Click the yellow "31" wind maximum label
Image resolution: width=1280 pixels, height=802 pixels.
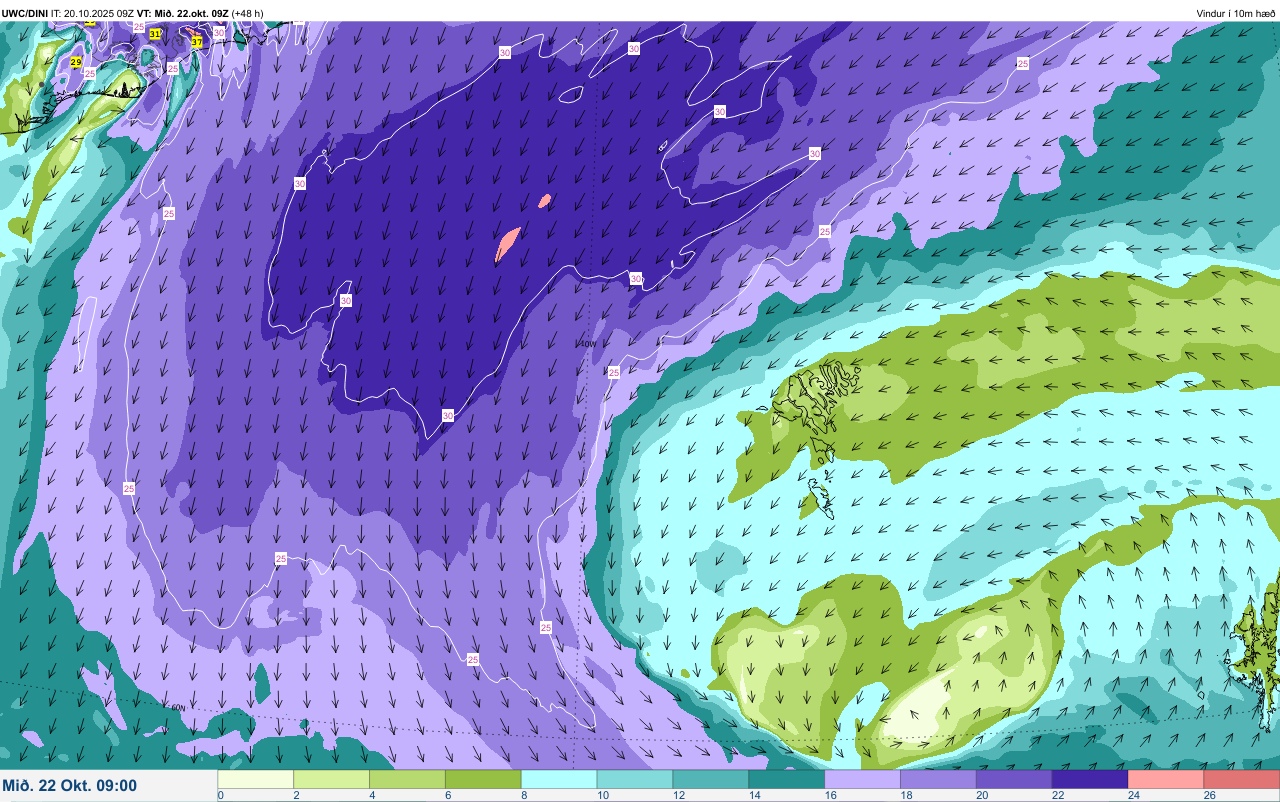click(x=155, y=34)
